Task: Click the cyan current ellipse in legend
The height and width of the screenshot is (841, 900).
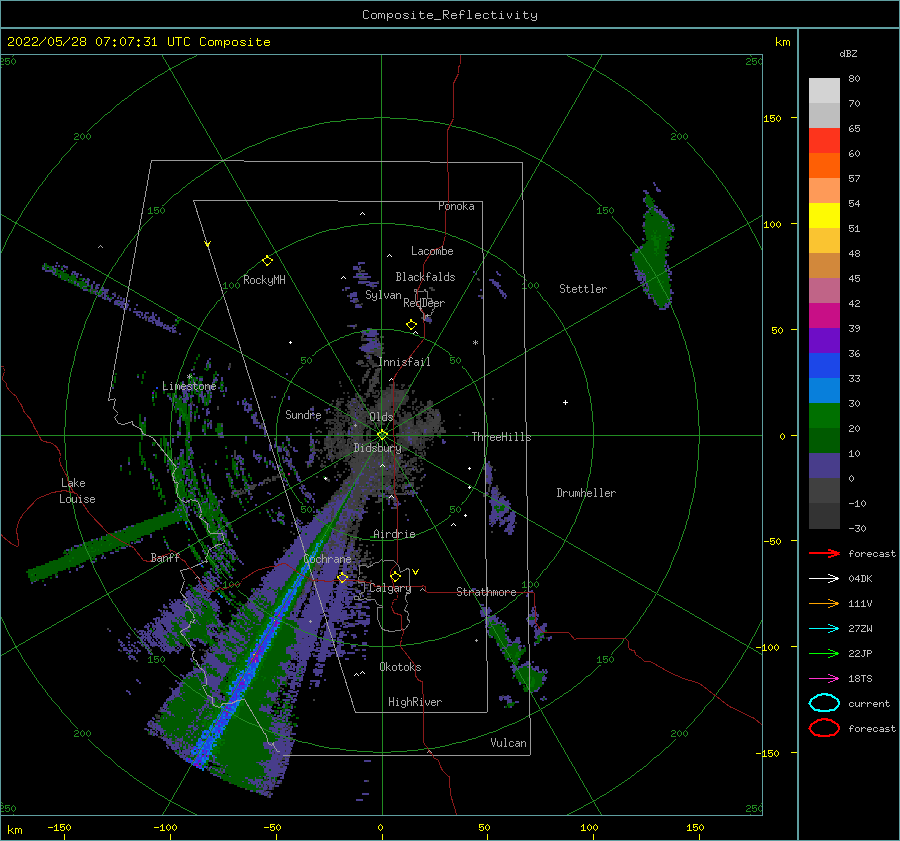Action: coord(824,703)
